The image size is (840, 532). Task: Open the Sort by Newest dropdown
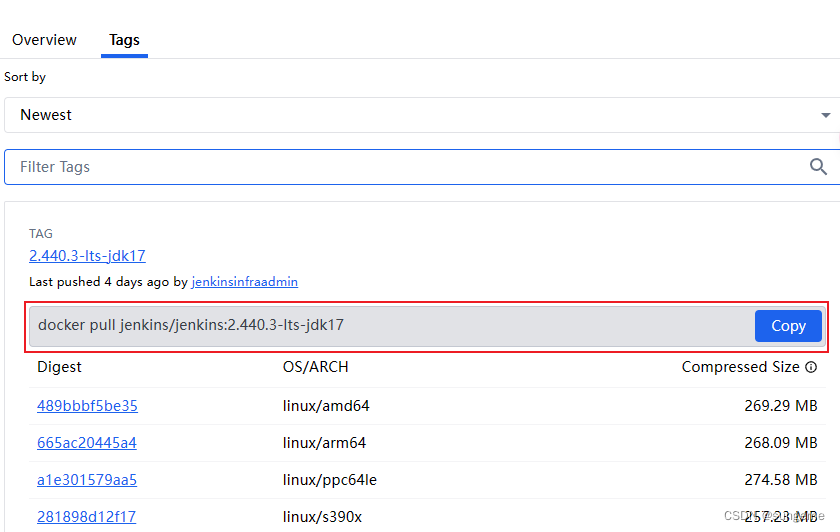[x=420, y=115]
